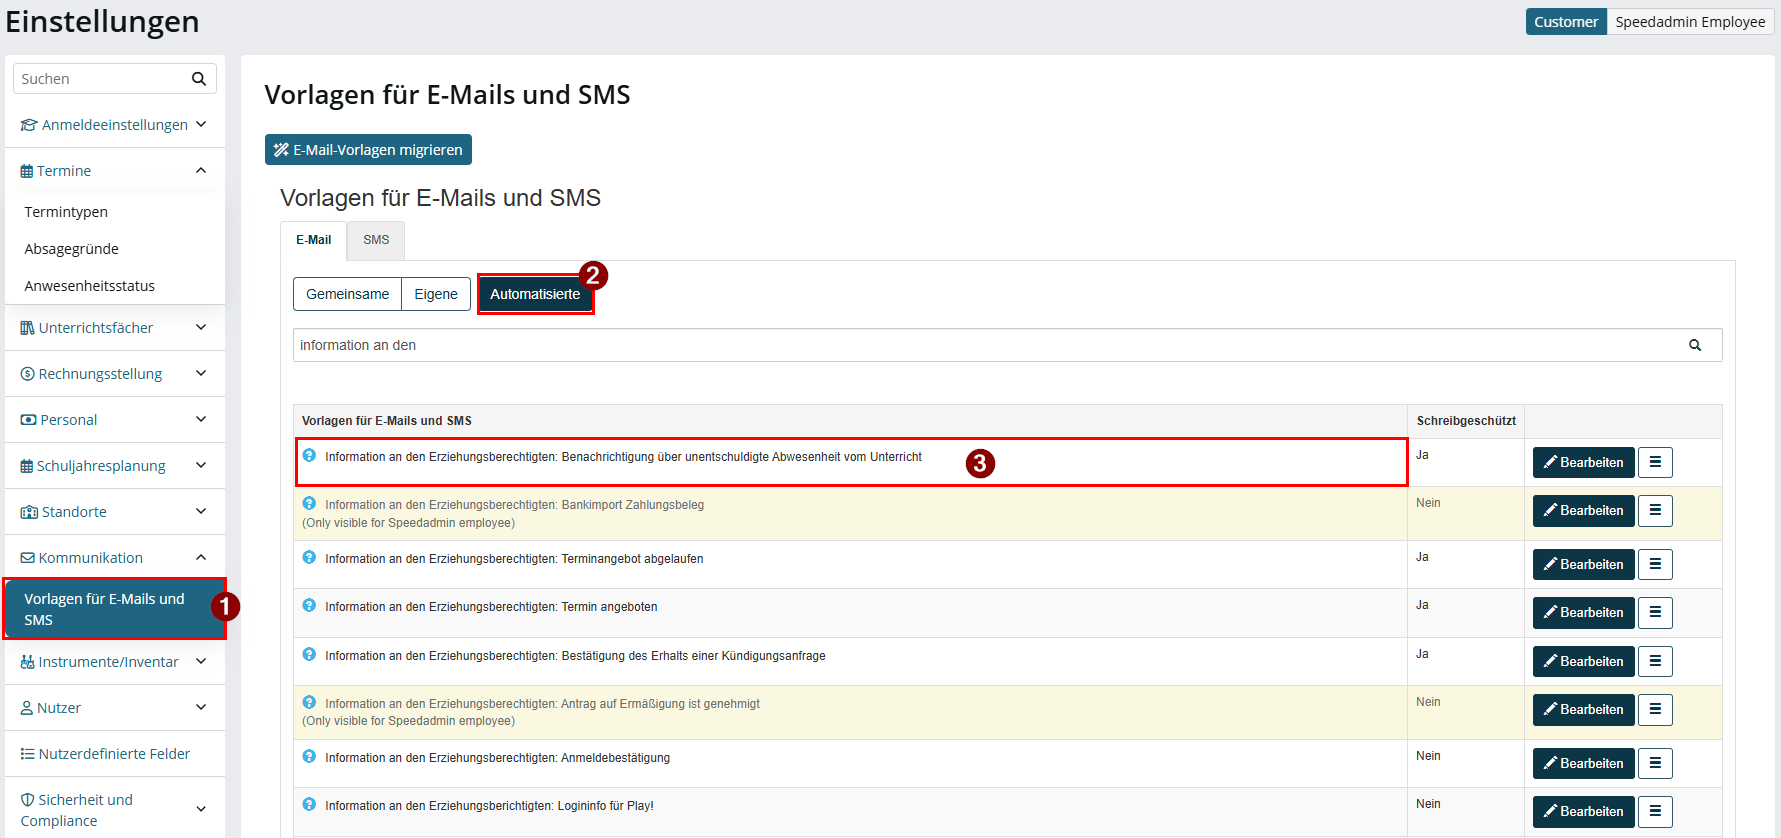
Task: Expand the Personal section
Action: (x=114, y=420)
